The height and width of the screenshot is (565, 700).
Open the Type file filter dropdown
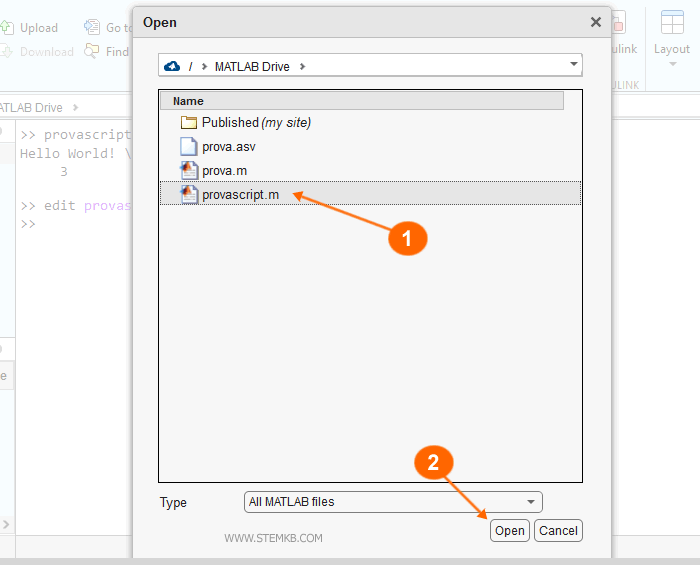pyautogui.click(x=393, y=502)
